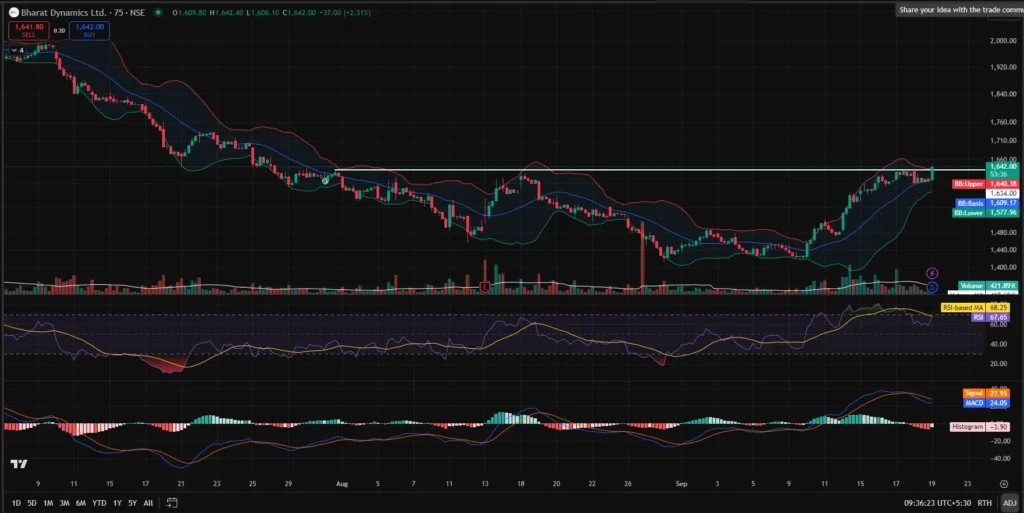Click the green market status dot
Screen dimensions: 1024x513
click(159, 12)
